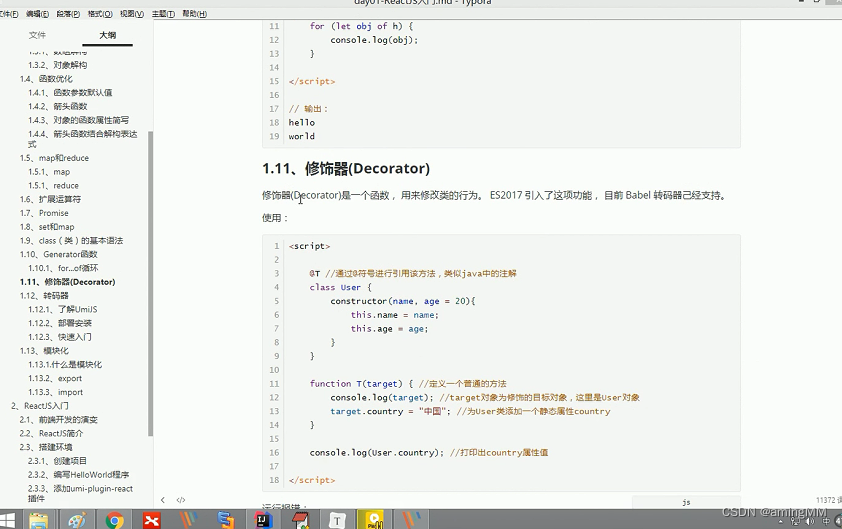842x529 pixels.
Task: Go to outline item 1.4.1 函数参数默认值
Action: (70, 92)
